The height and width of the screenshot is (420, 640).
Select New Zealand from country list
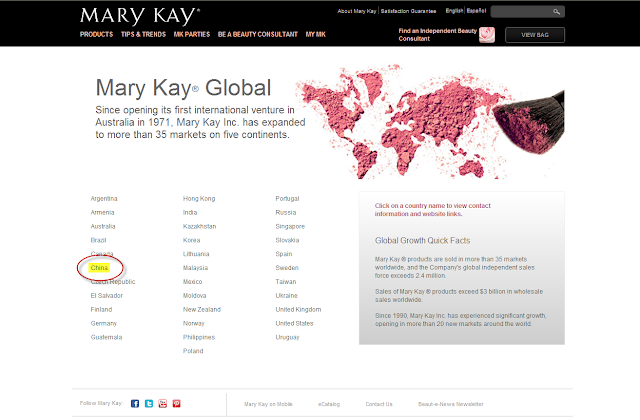pos(202,309)
